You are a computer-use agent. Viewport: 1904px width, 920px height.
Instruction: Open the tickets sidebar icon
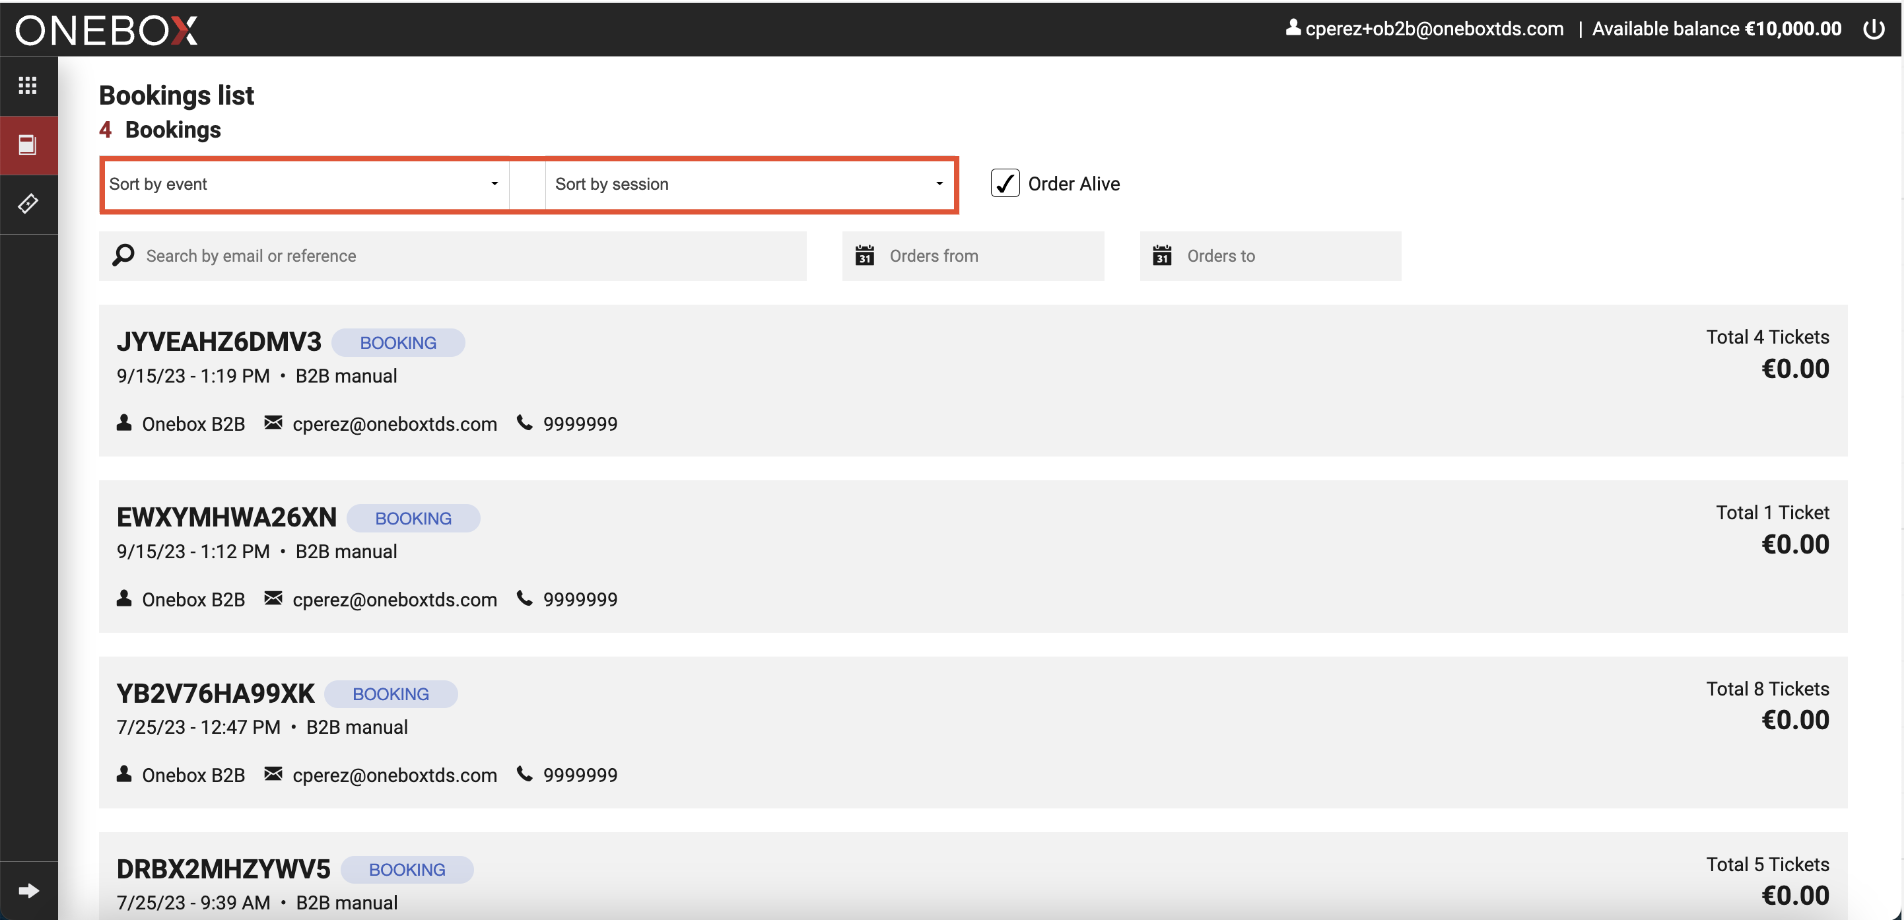(x=28, y=204)
